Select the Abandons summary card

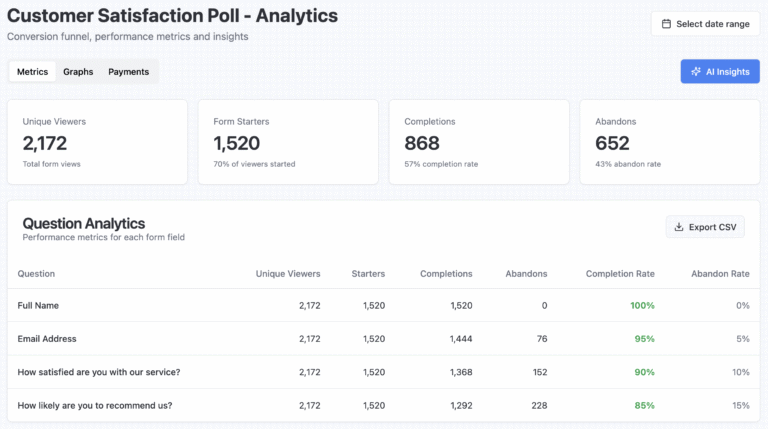tap(669, 141)
